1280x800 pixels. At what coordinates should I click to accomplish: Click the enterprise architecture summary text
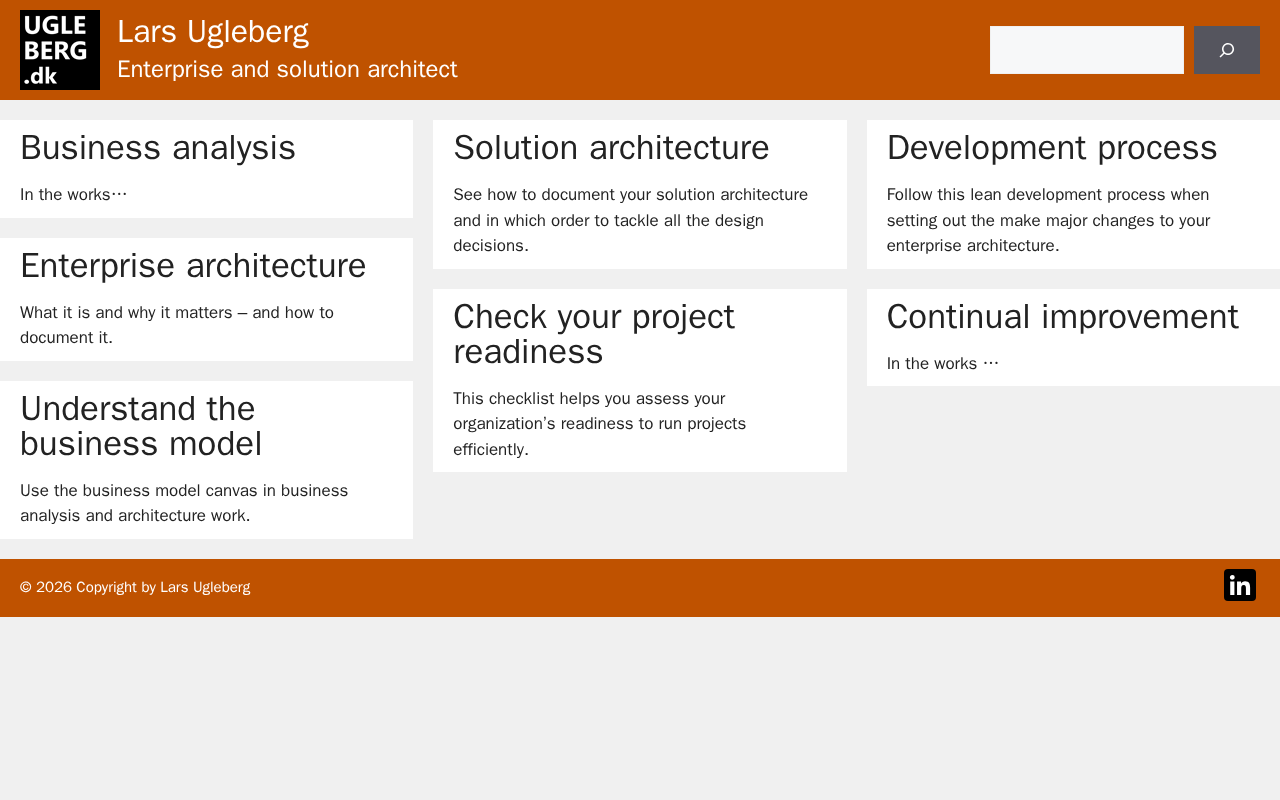(x=177, y=325)
